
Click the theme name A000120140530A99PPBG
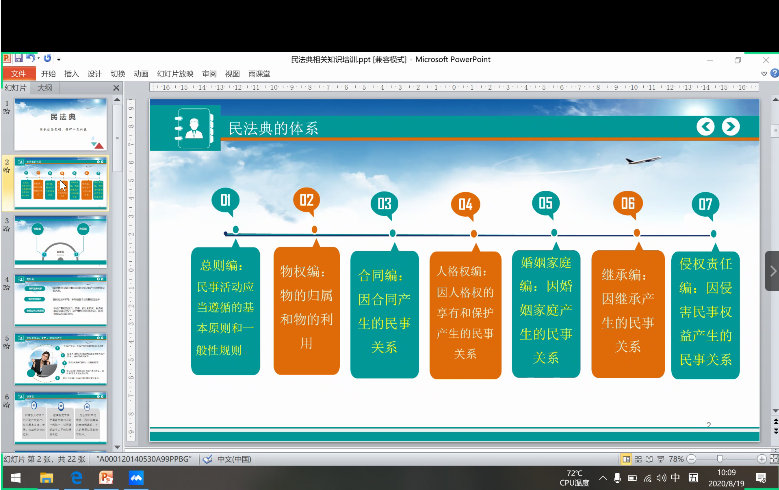pos(144,459)
